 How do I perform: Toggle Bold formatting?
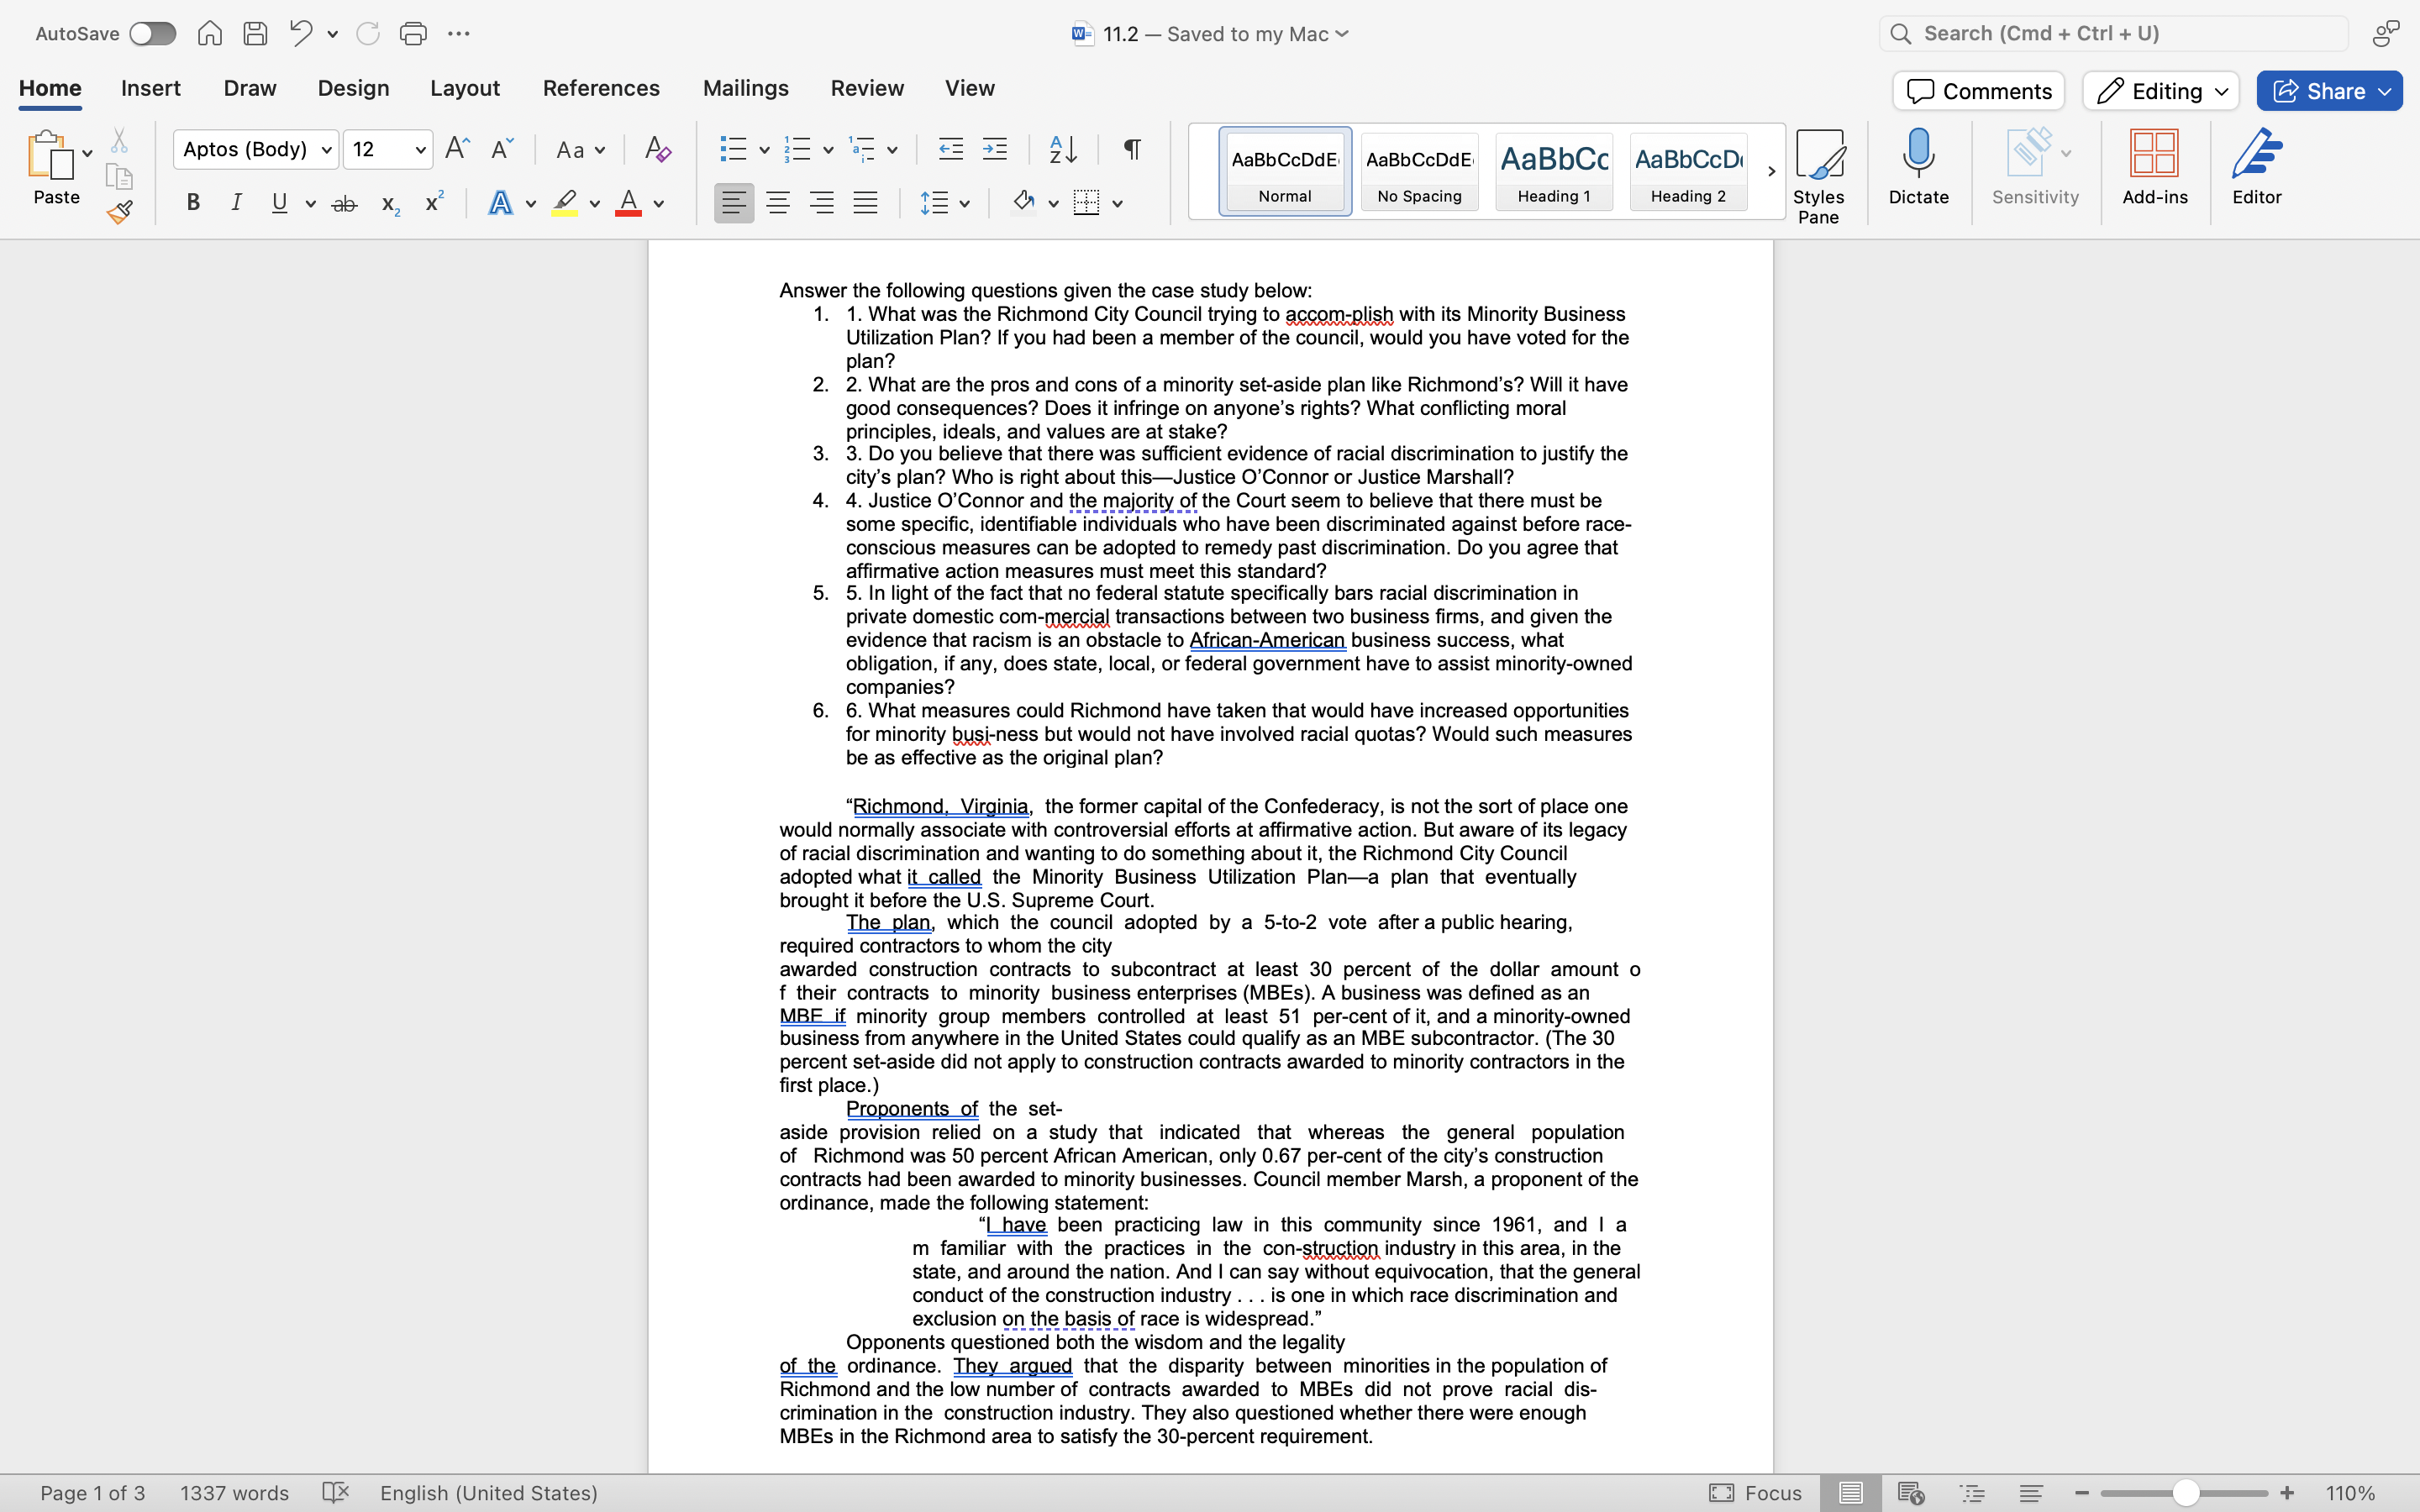[x=193, y=203]
